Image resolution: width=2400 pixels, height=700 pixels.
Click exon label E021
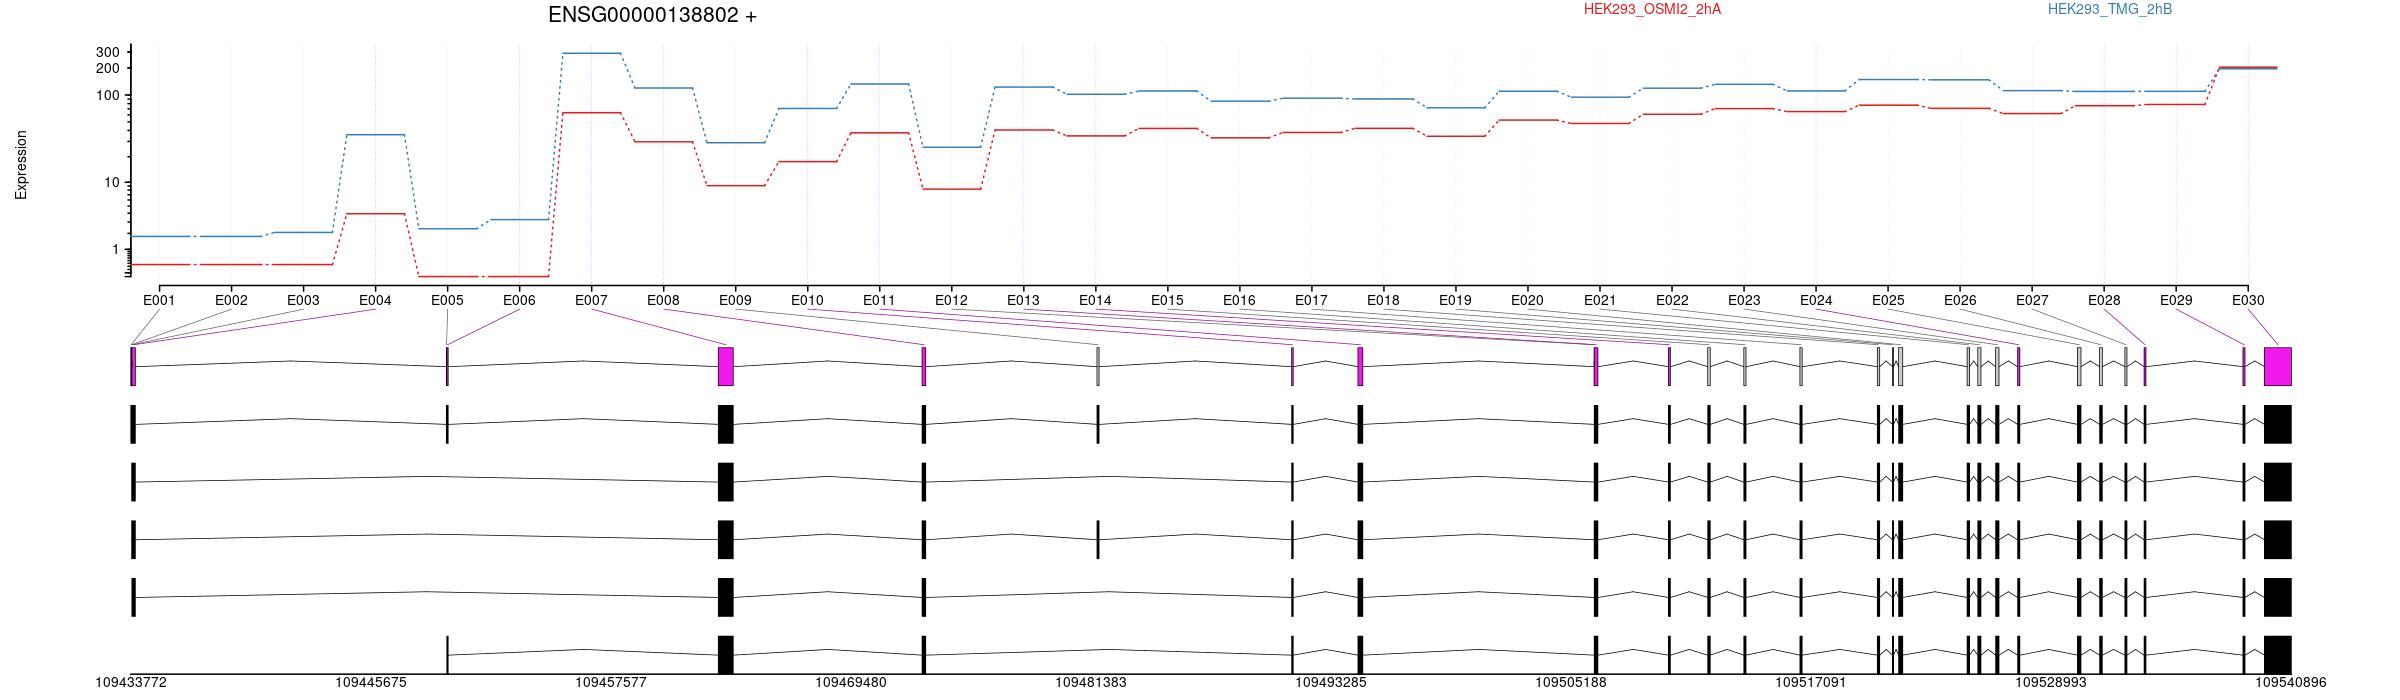1600,300
